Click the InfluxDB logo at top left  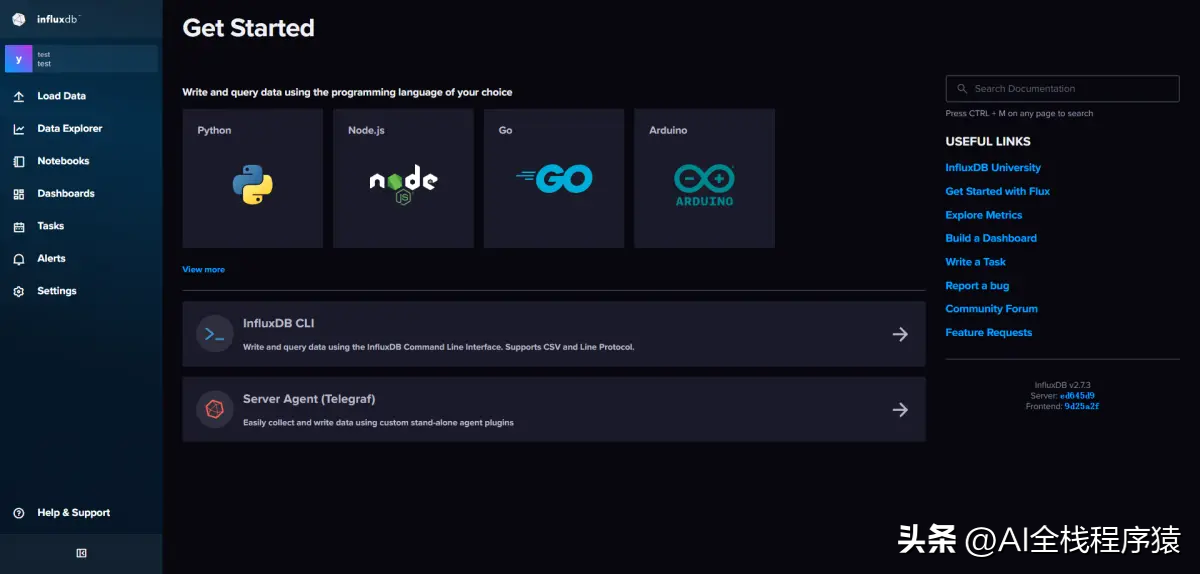point(19,19)
